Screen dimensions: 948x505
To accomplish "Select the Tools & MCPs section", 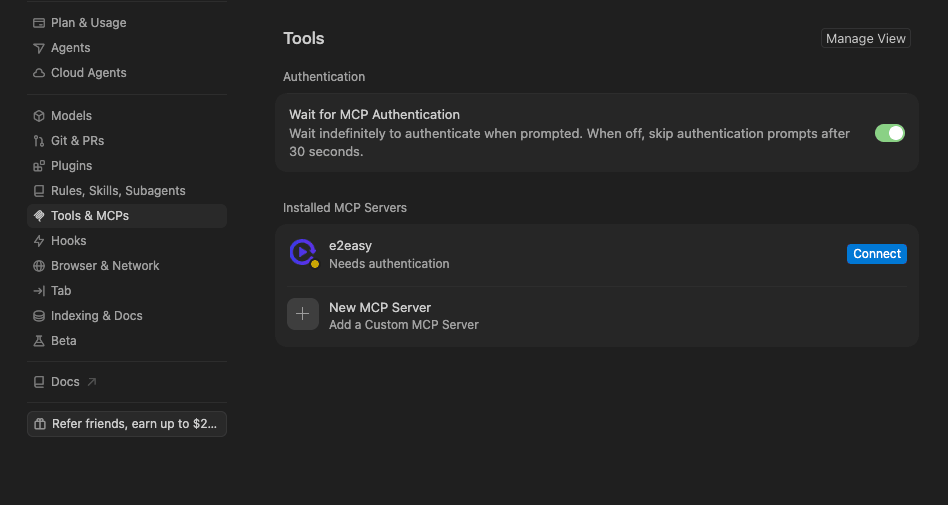I will (127, 216).
